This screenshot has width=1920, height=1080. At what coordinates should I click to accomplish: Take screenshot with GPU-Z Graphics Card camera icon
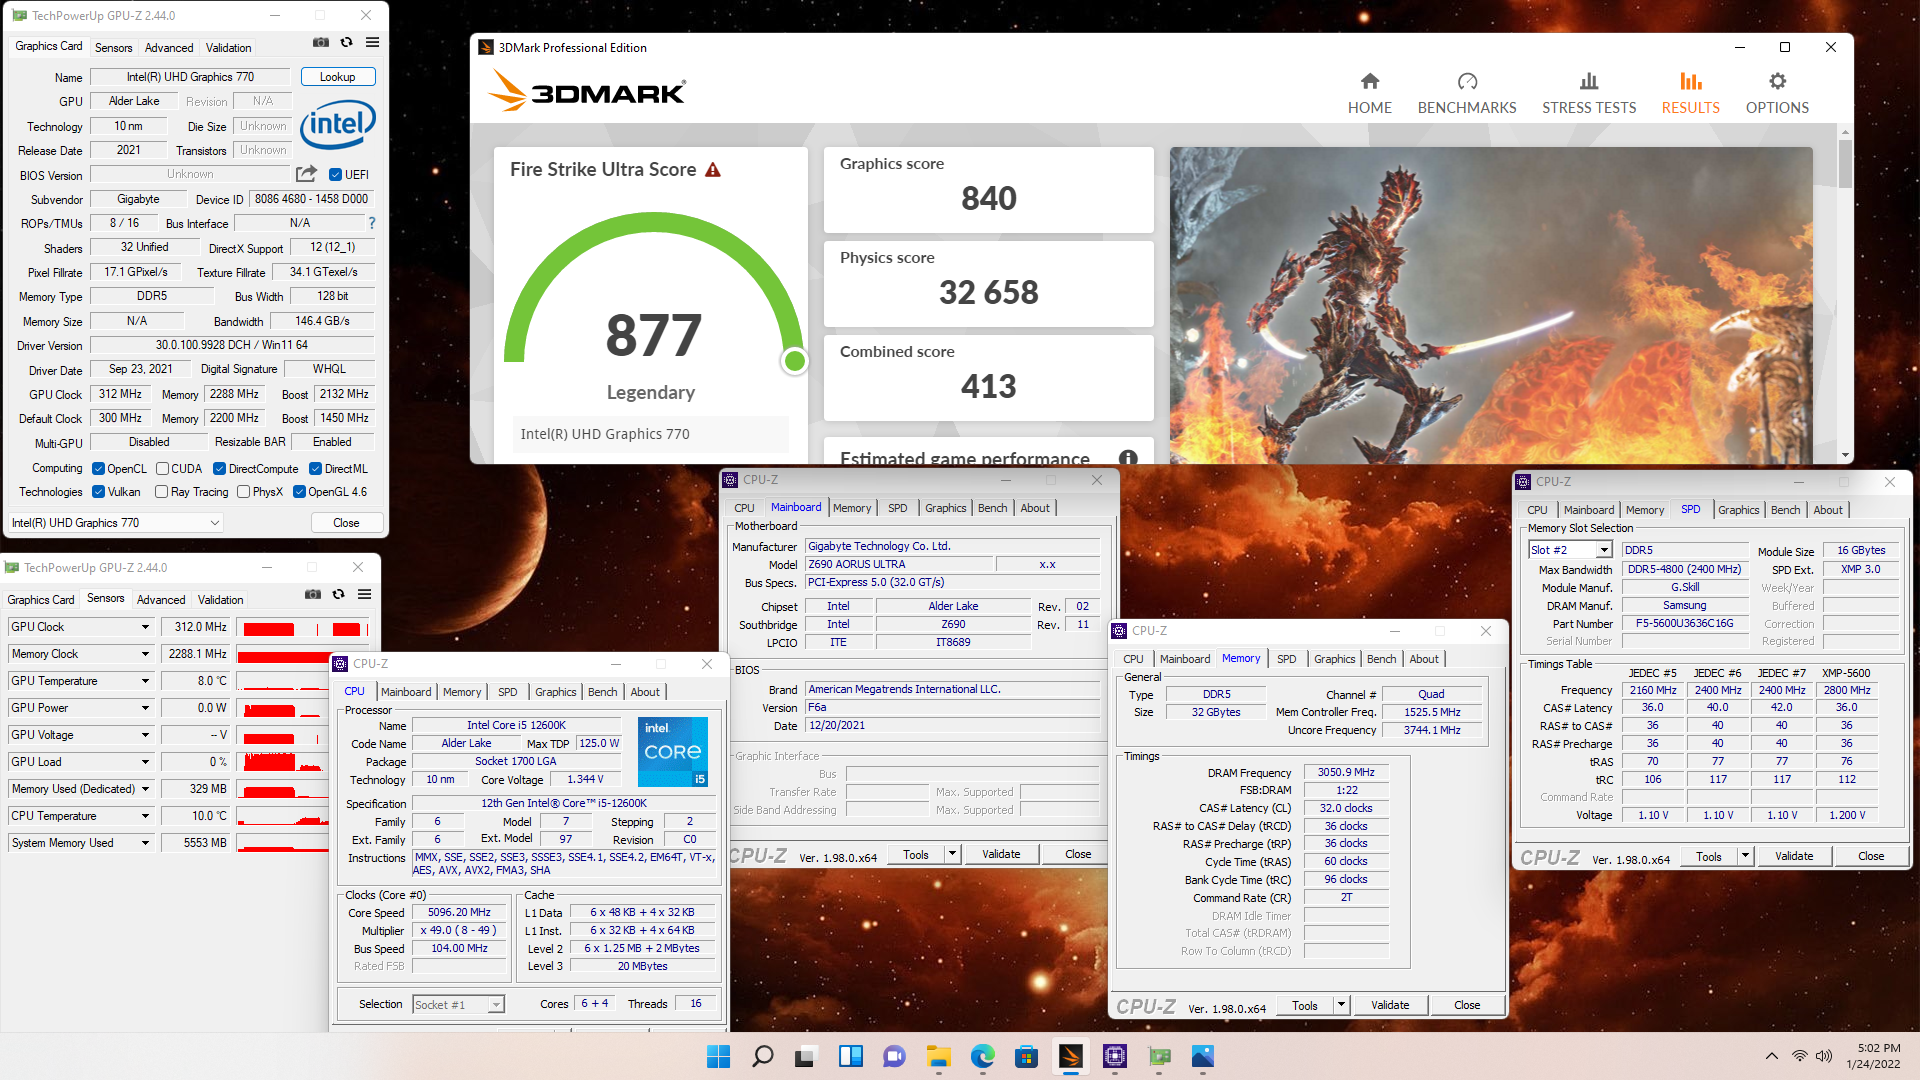click(x=321, y=43)
